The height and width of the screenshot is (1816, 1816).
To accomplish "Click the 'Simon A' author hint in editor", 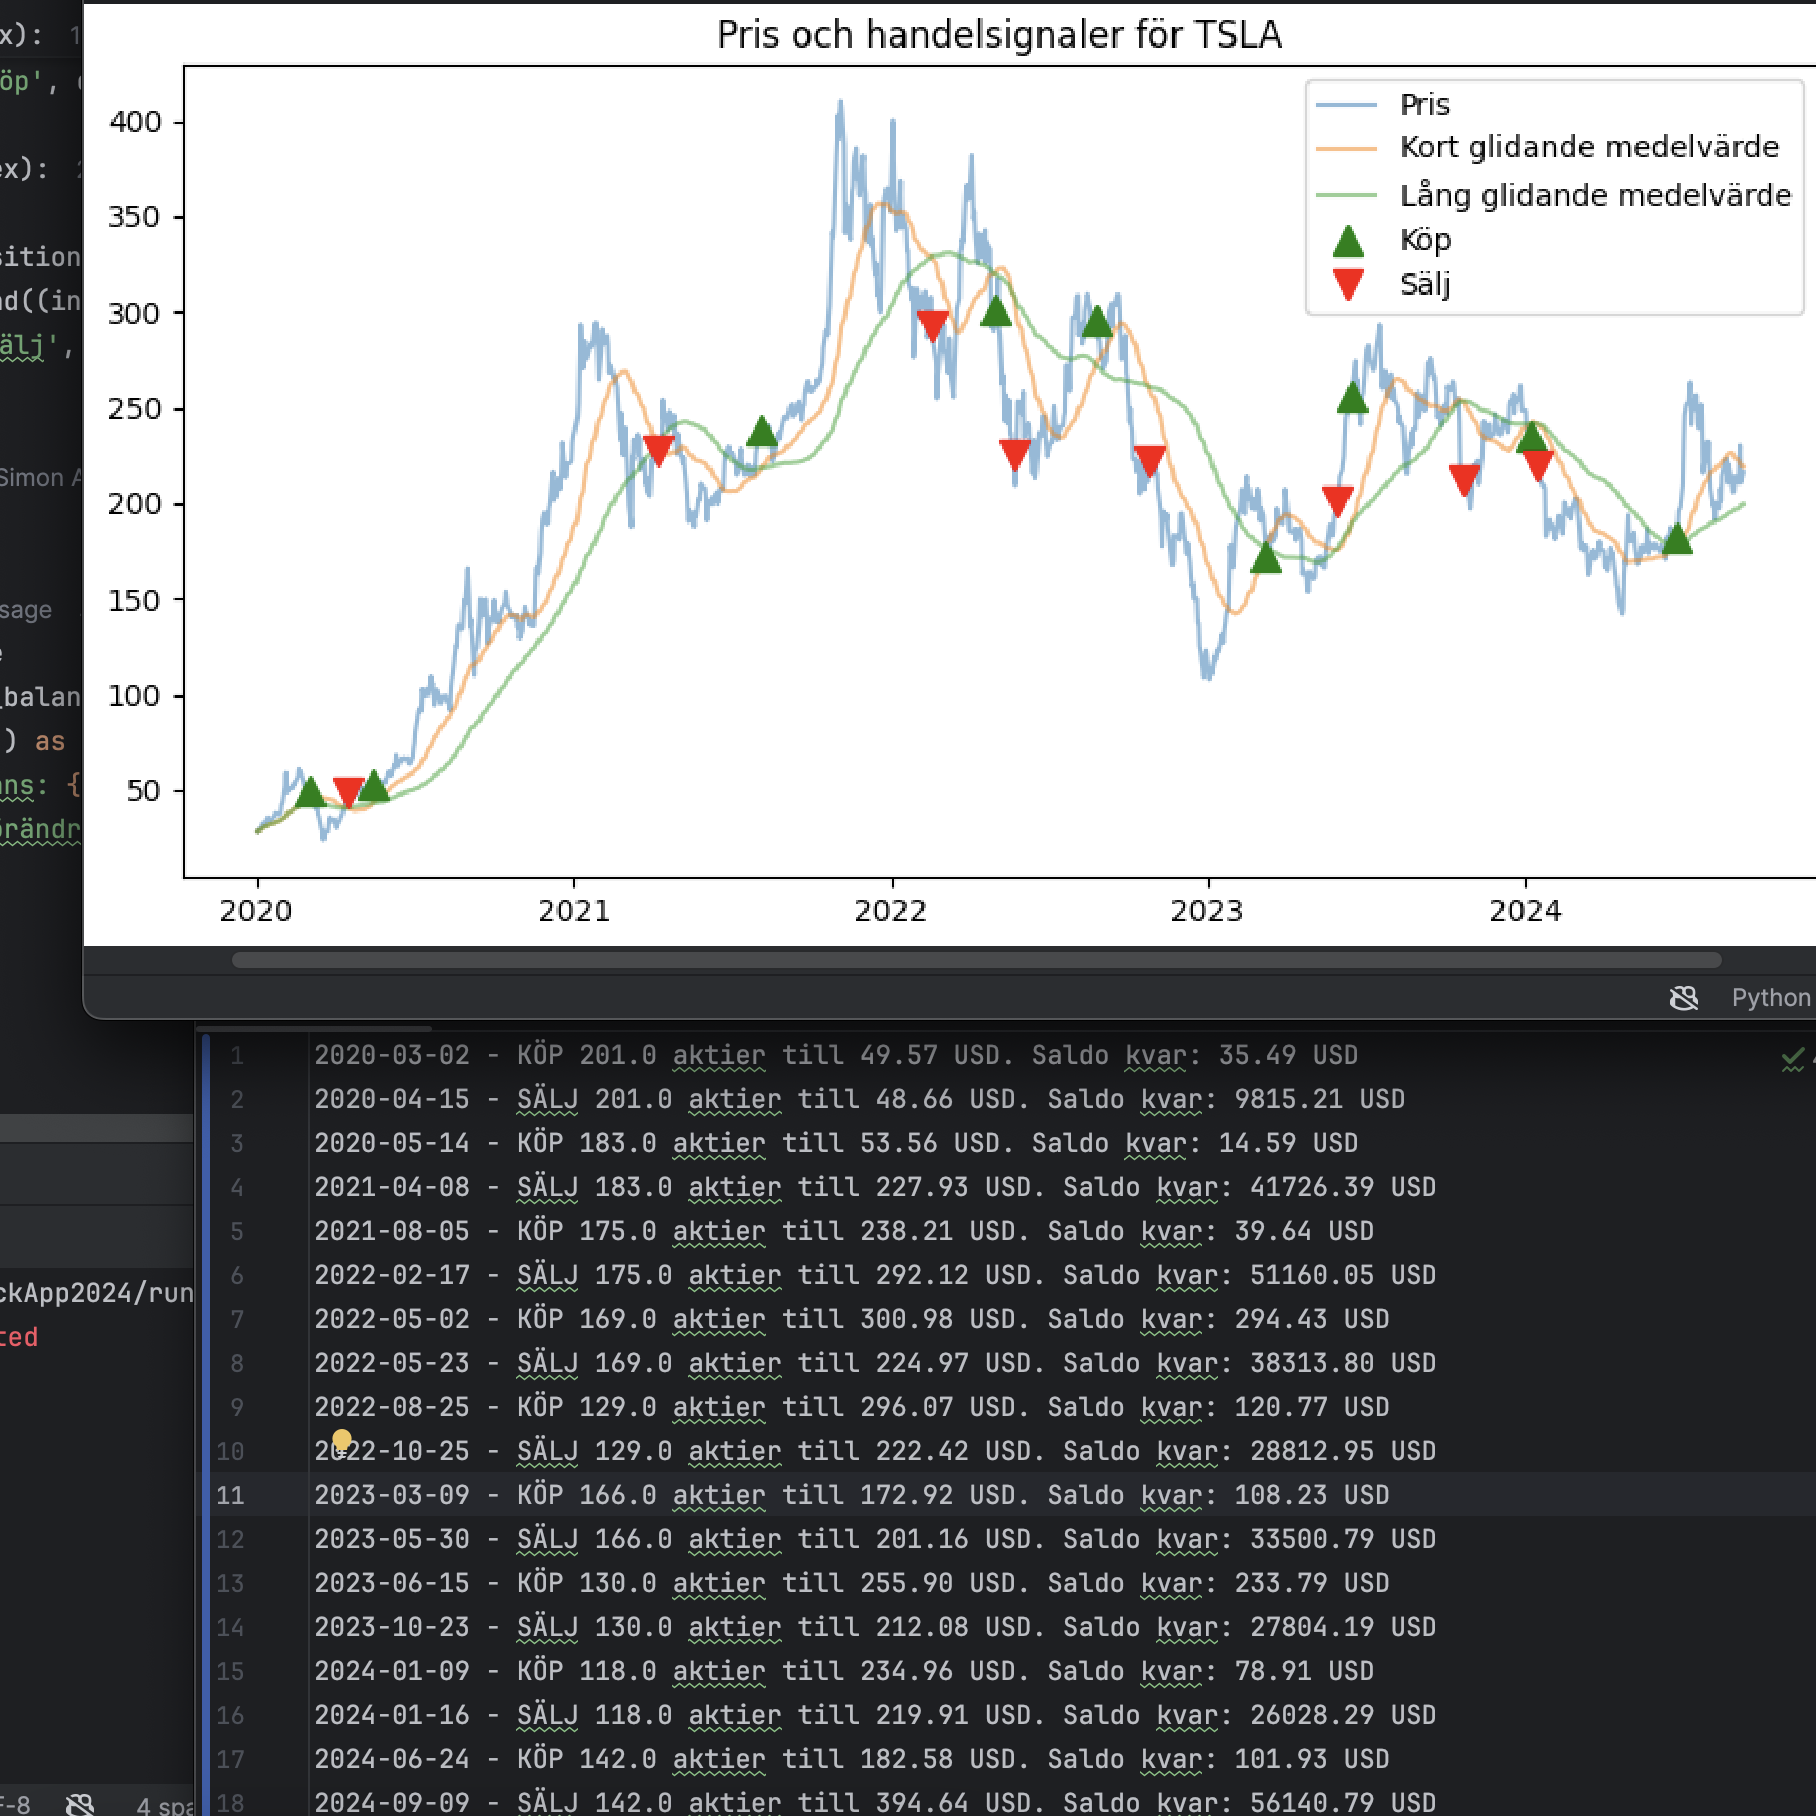I will 41,478.
